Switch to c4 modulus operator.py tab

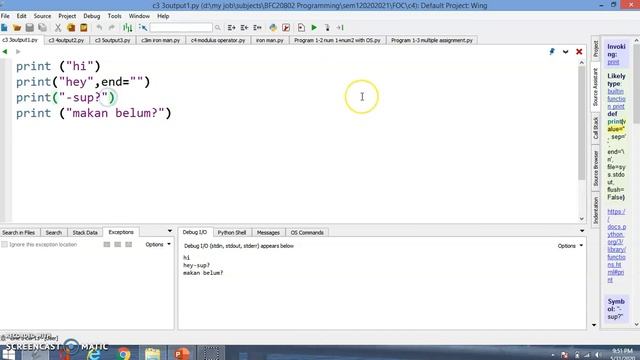click(218, 40)
